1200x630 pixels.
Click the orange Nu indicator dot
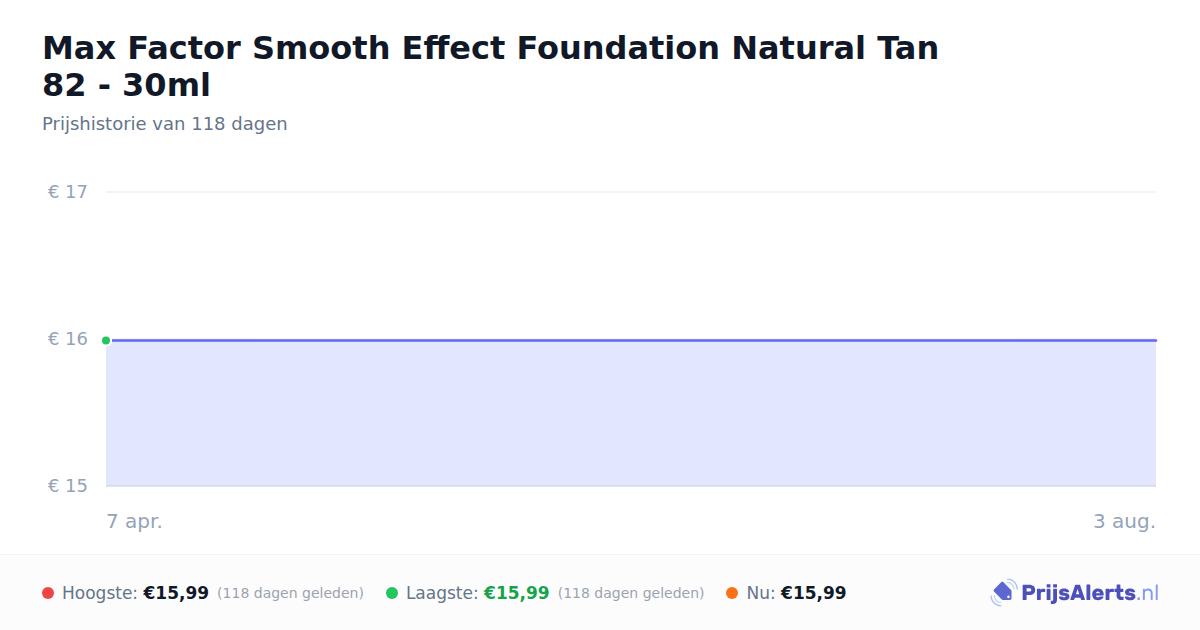[732, 593]
